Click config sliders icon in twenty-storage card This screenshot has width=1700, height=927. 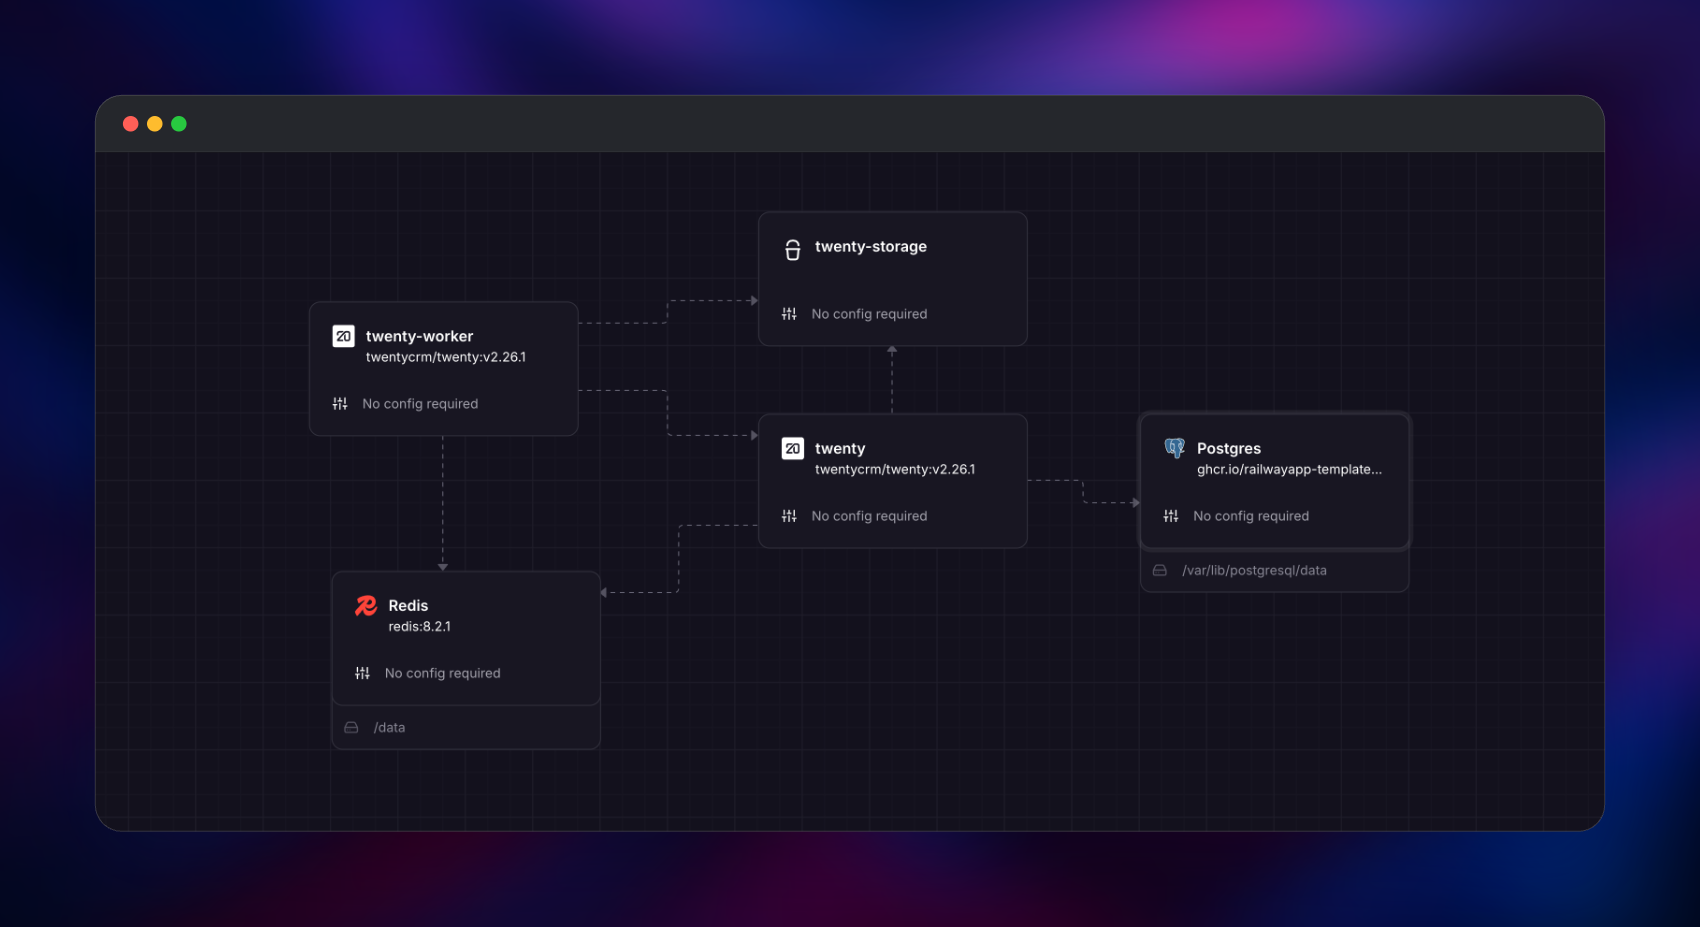point(789,314)
